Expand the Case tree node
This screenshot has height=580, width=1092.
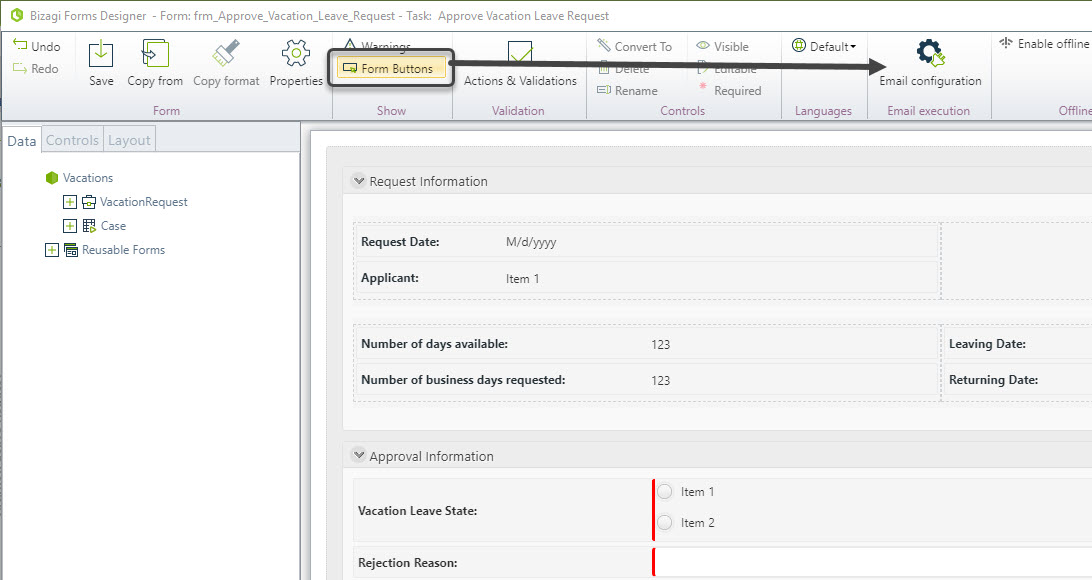coord(70,226)
